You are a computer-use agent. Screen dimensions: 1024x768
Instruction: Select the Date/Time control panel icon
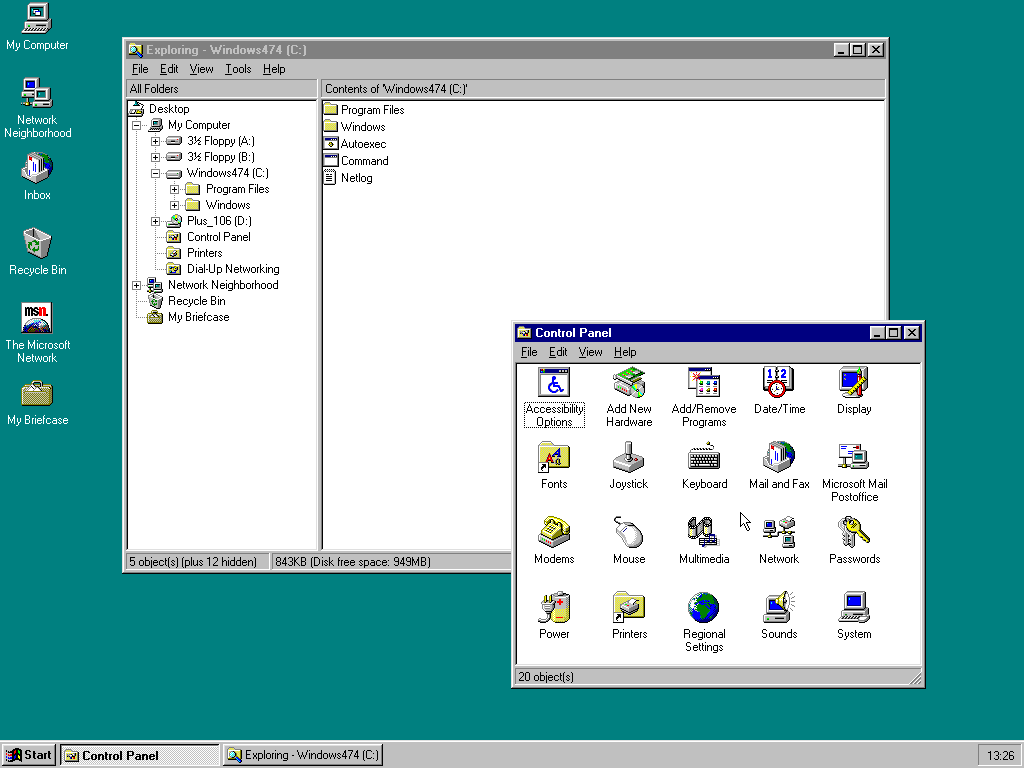[778, 383]
